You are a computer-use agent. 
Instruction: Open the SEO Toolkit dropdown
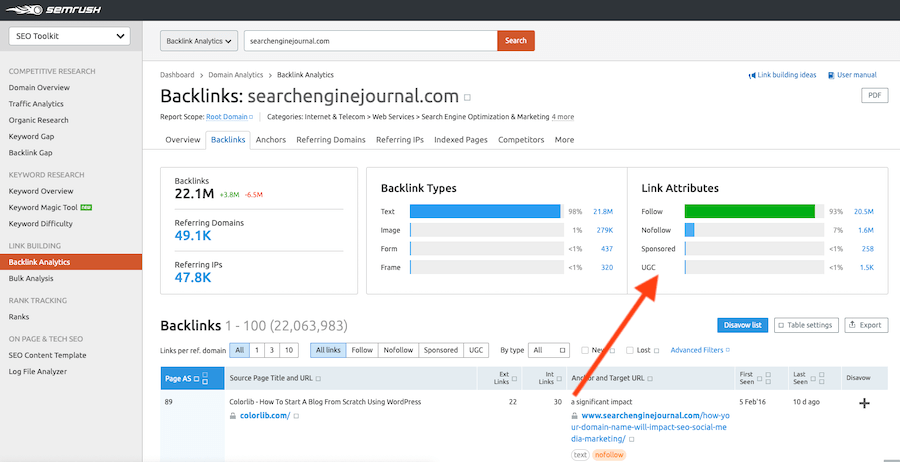click(69, 36)
